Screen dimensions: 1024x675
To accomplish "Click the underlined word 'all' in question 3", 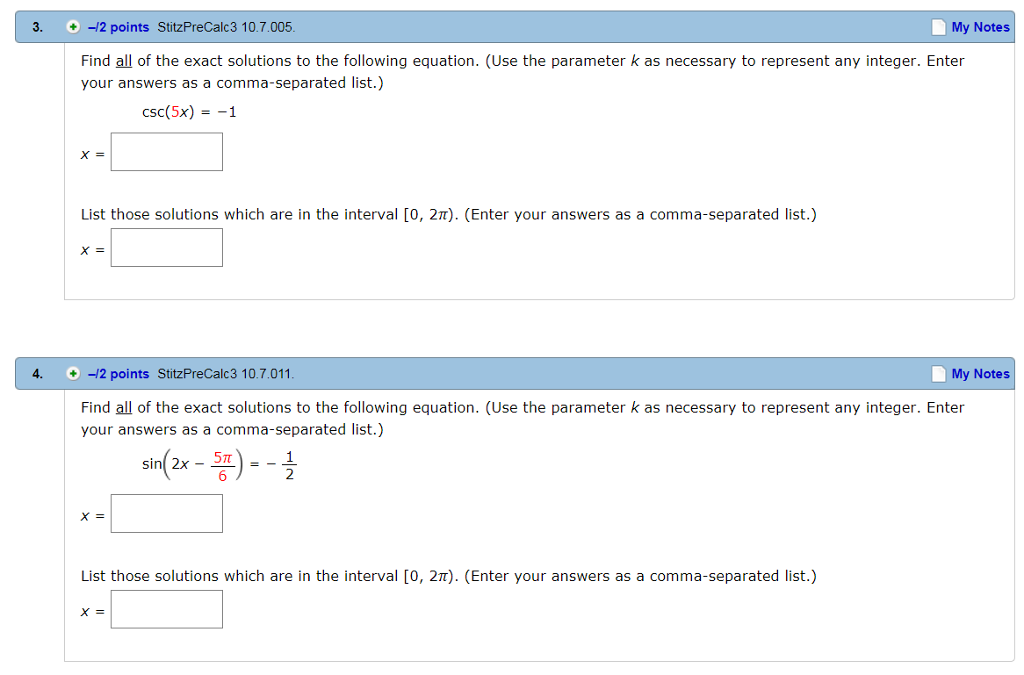I will (124, 61).
